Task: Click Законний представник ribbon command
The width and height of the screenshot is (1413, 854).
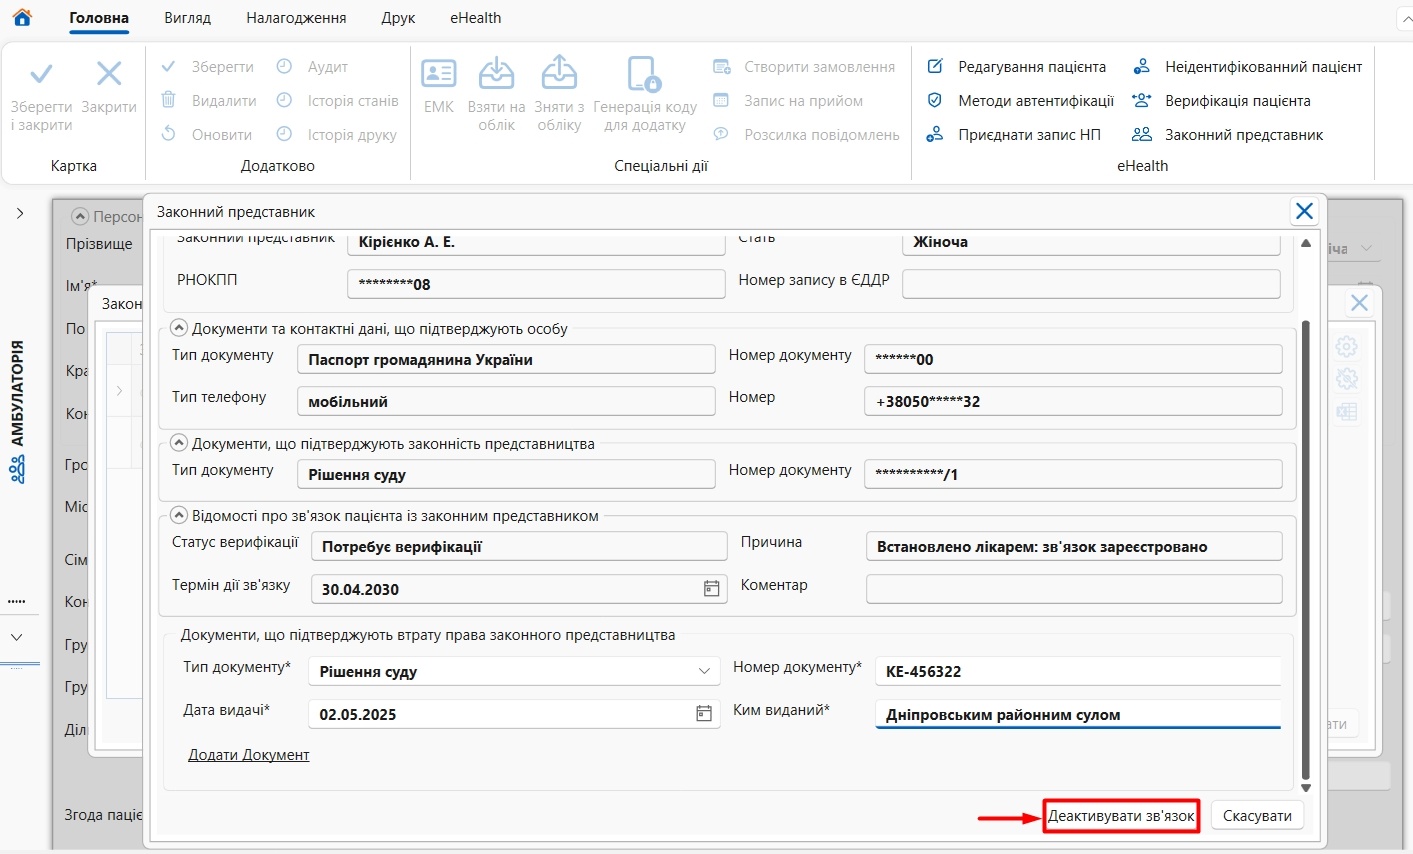Action: pos(1227,135)
